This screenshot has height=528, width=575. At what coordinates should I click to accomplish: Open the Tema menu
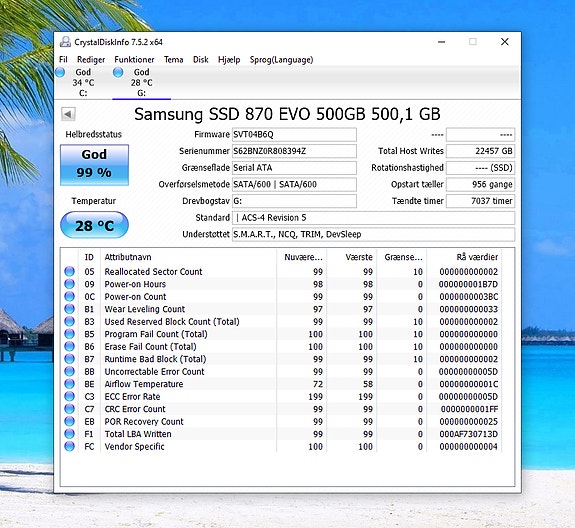click(173, 59)
